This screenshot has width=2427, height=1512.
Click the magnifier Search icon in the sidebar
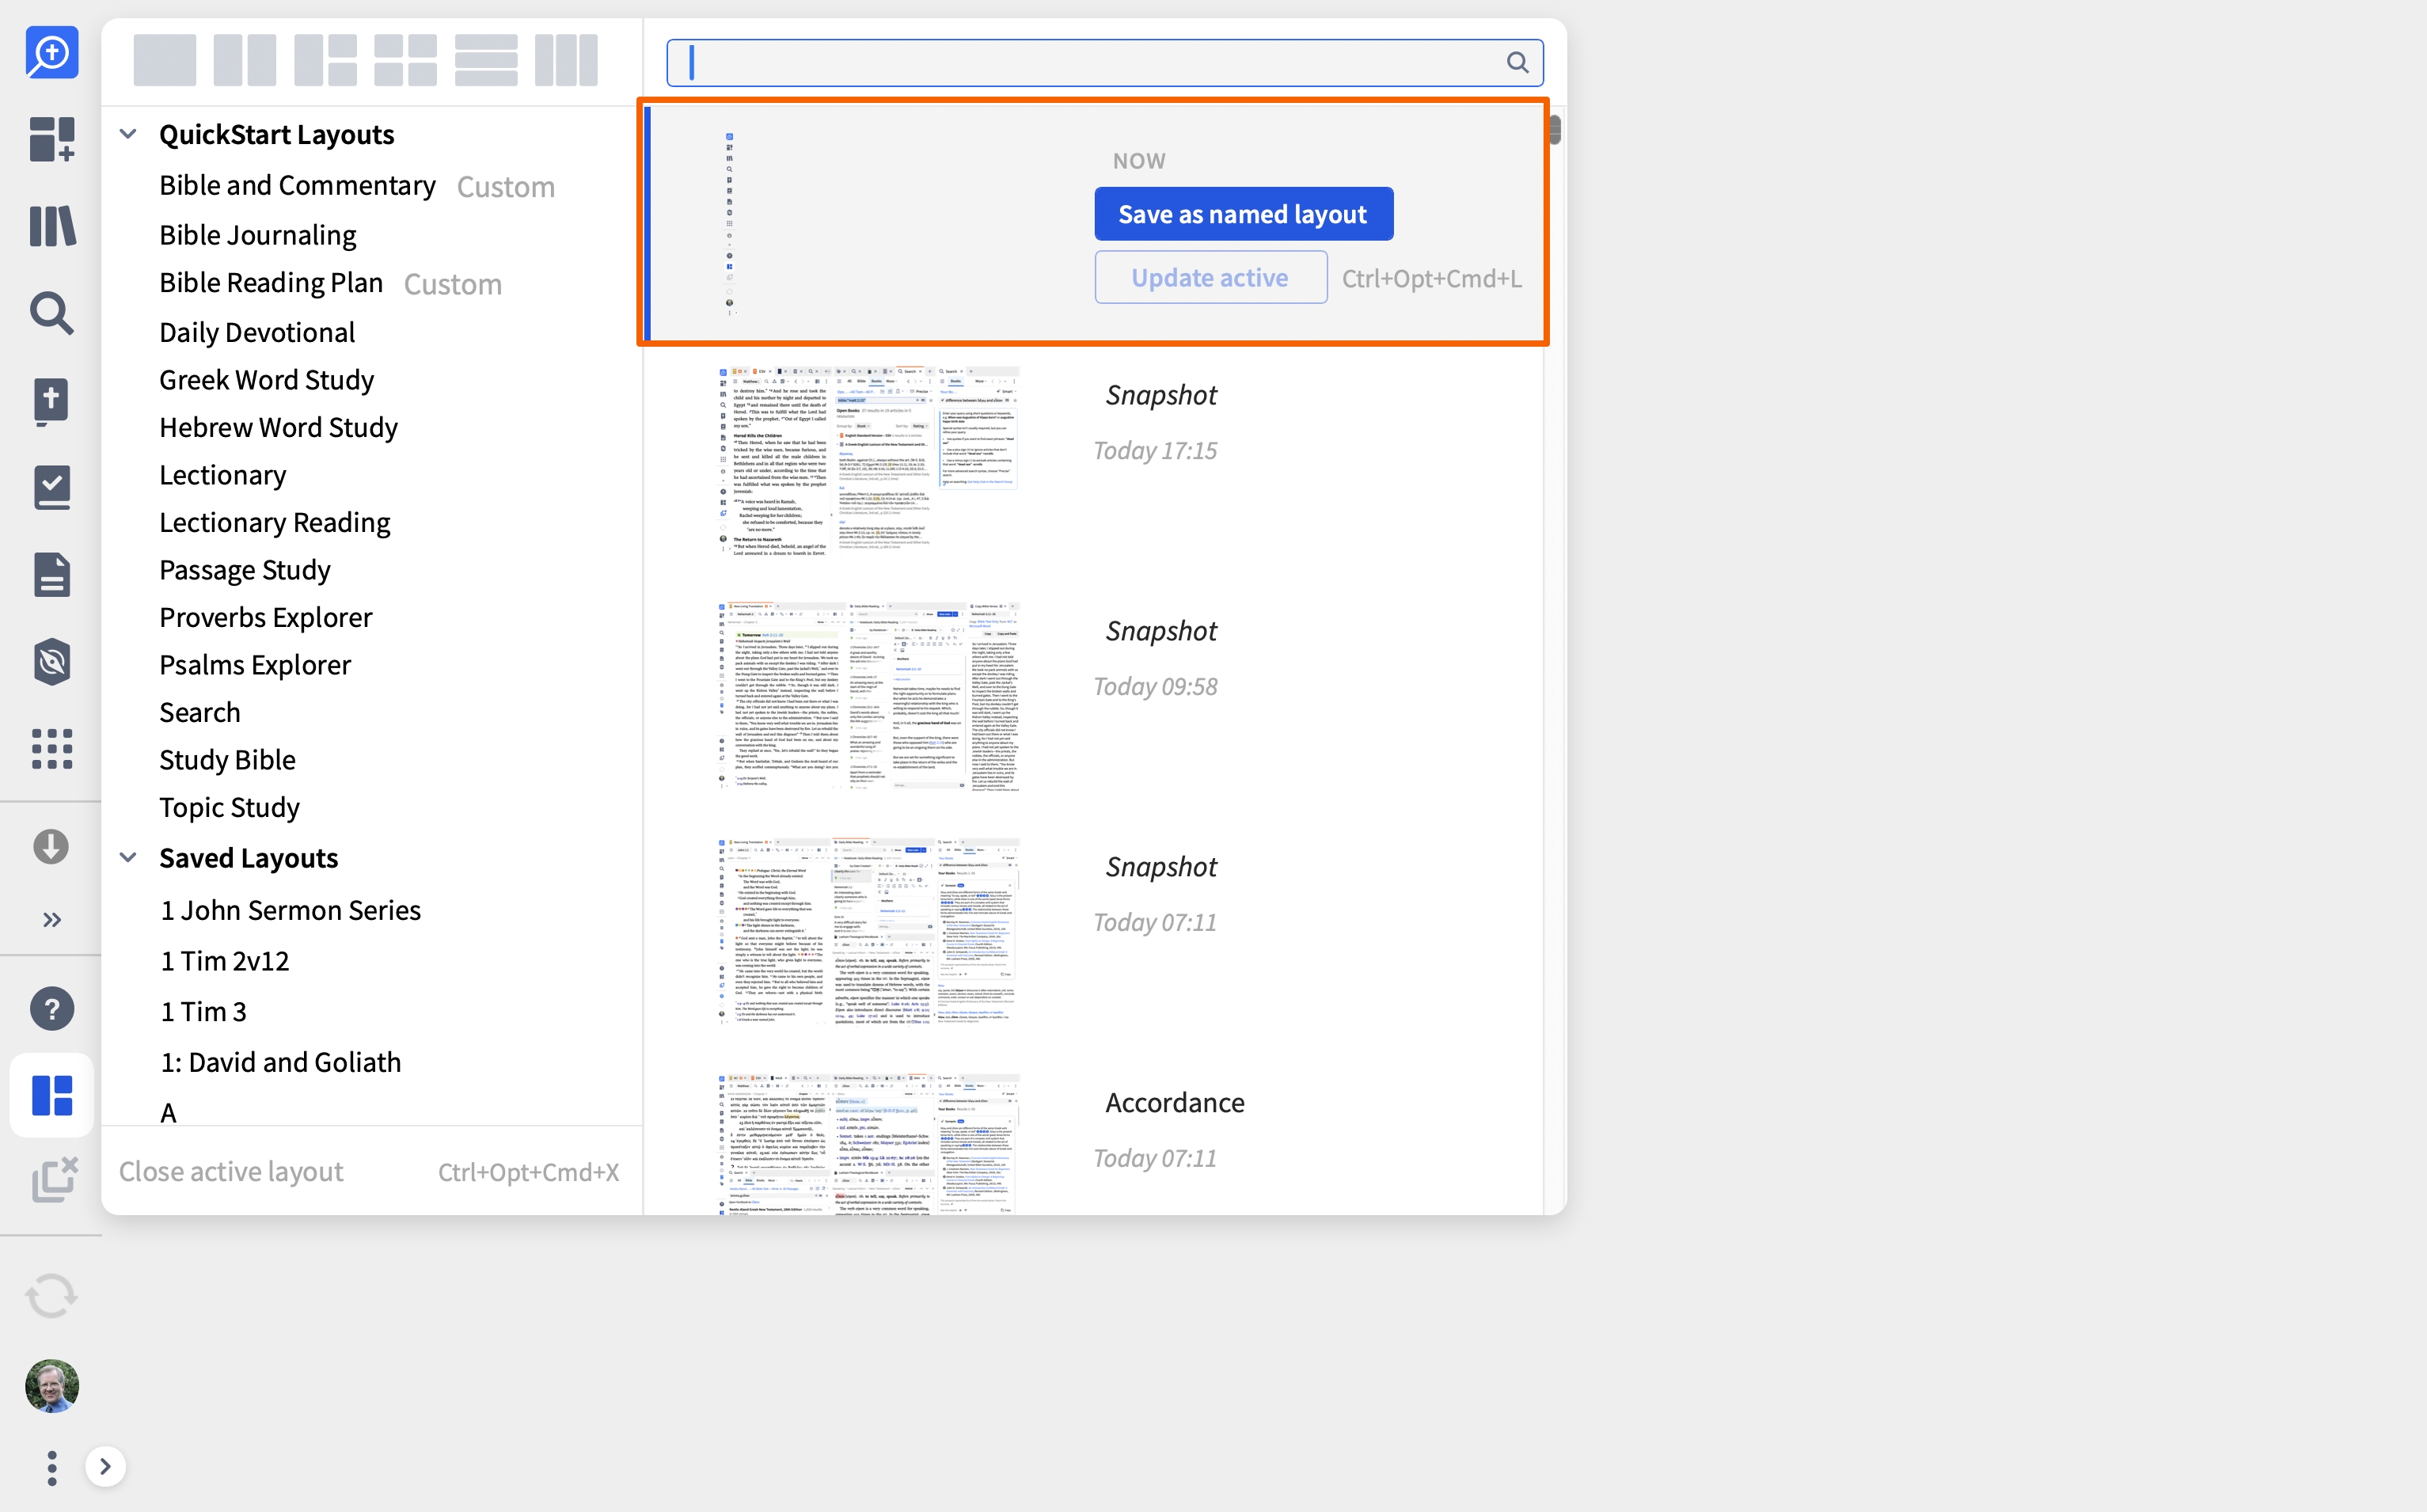coord(52,313)
